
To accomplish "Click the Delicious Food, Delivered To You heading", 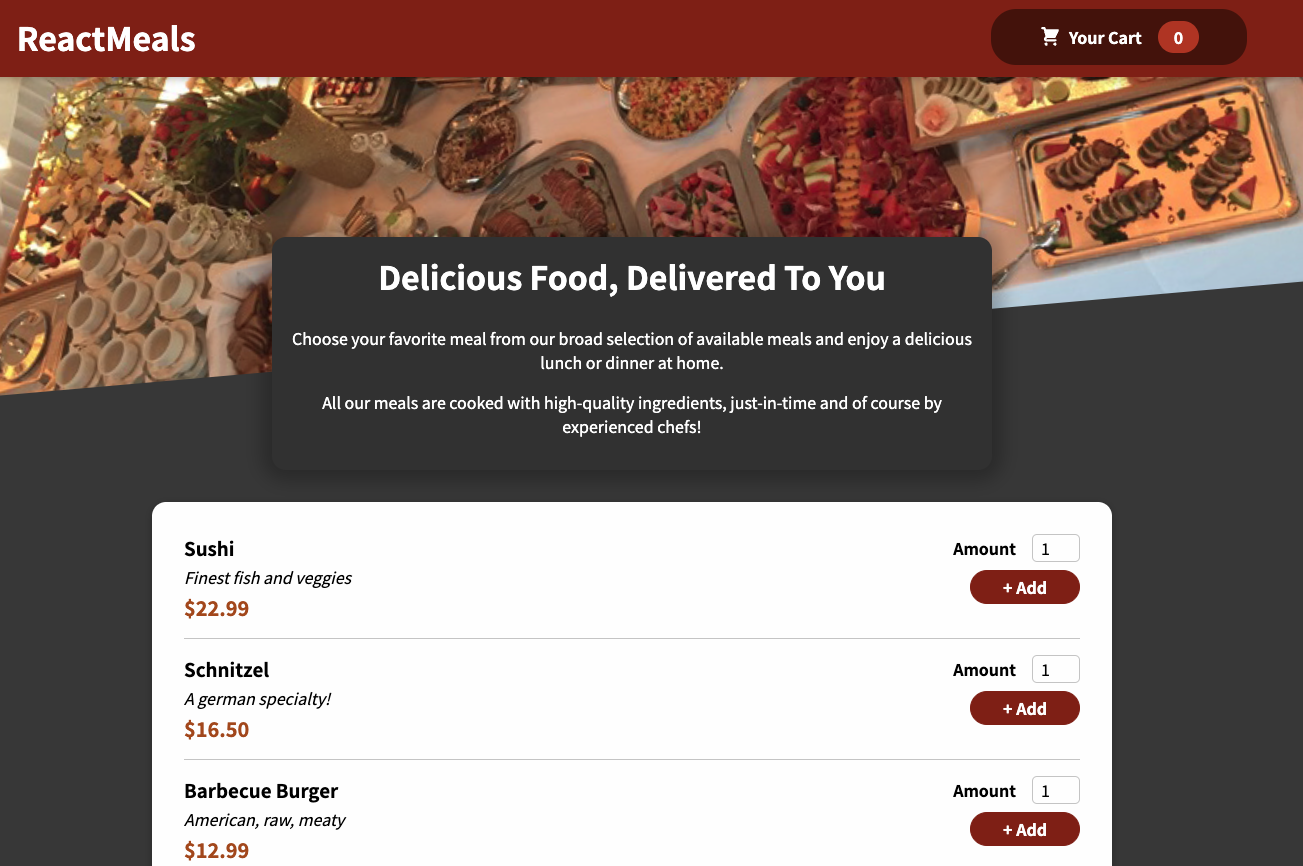I will (x=632, y=277).
